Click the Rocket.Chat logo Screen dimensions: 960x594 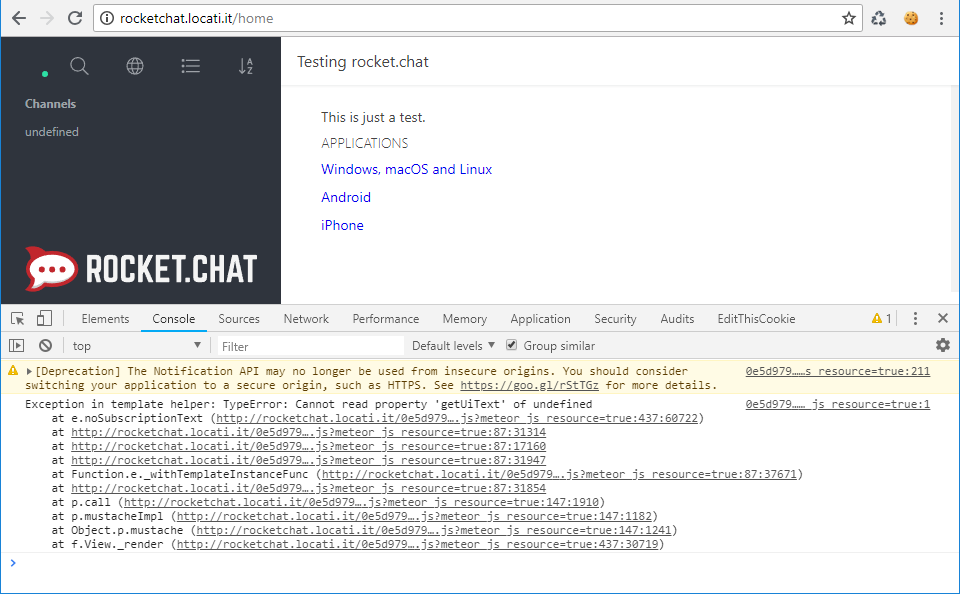pos(141,268)
